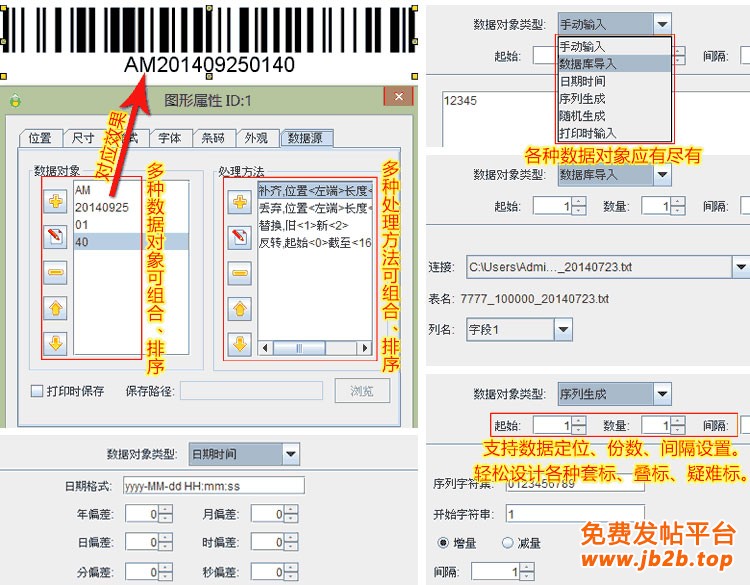This screenshot has width=750, height=585.
Task: Click the 开始字符串 input field
Action: [575, 514]
